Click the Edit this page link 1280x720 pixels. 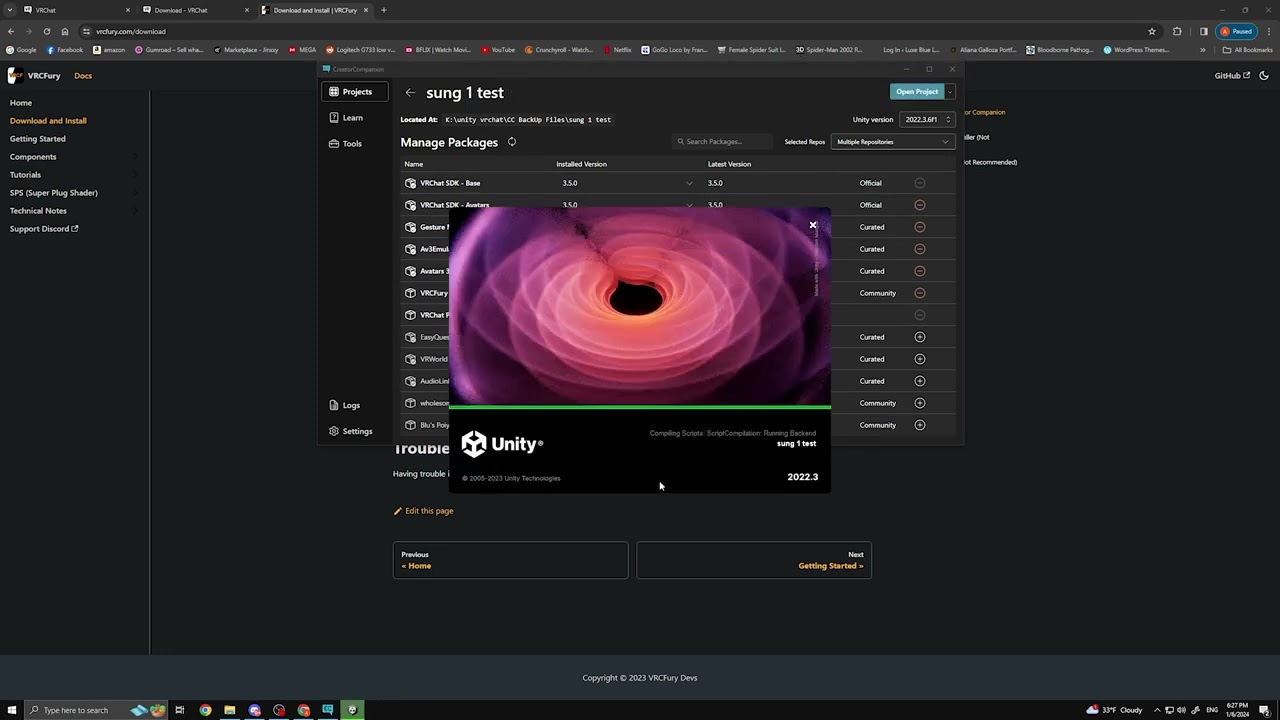[424, 511]
